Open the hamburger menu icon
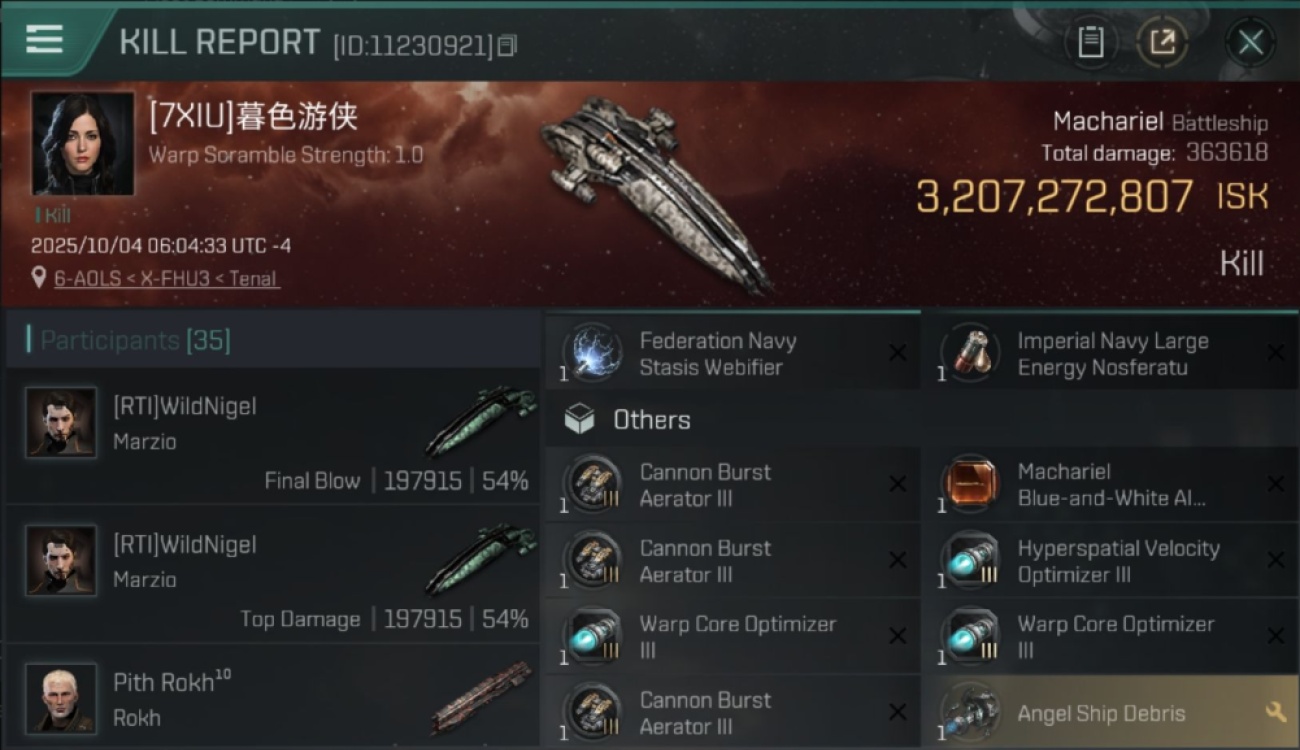Viewport: 1300px width, 750px height. (44, 39)
